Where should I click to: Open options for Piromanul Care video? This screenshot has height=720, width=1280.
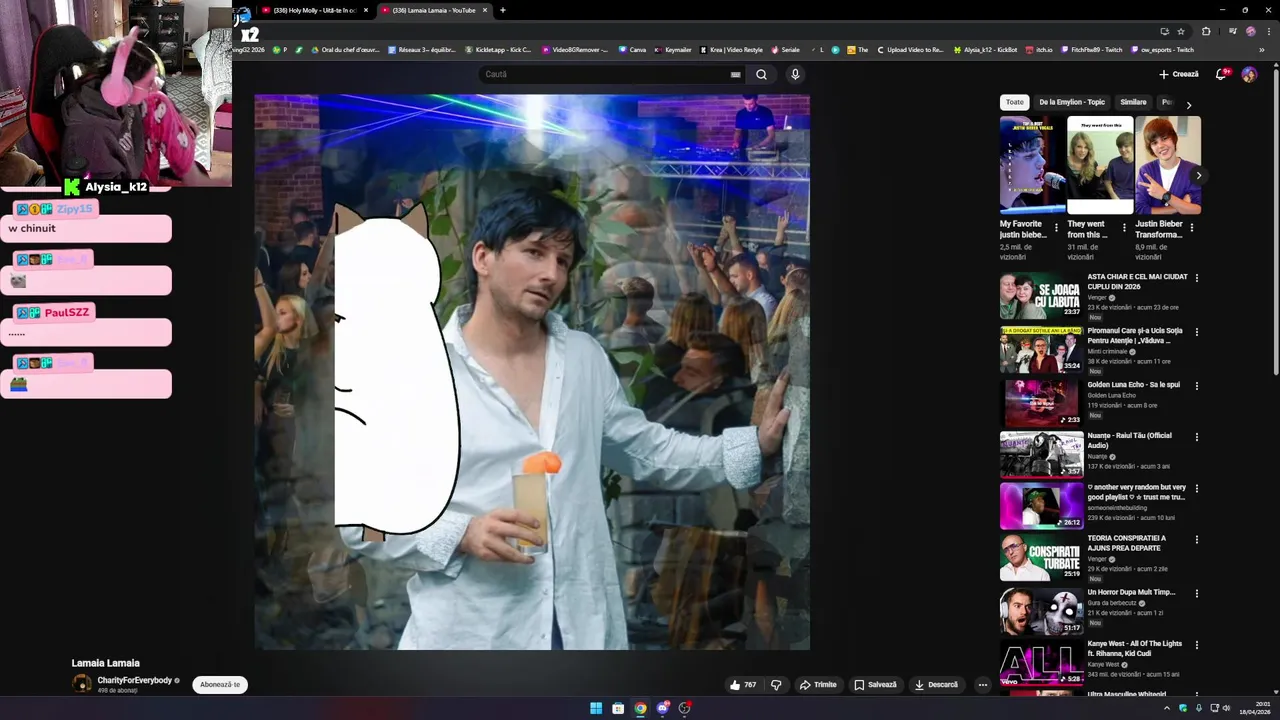(1196, 332)
